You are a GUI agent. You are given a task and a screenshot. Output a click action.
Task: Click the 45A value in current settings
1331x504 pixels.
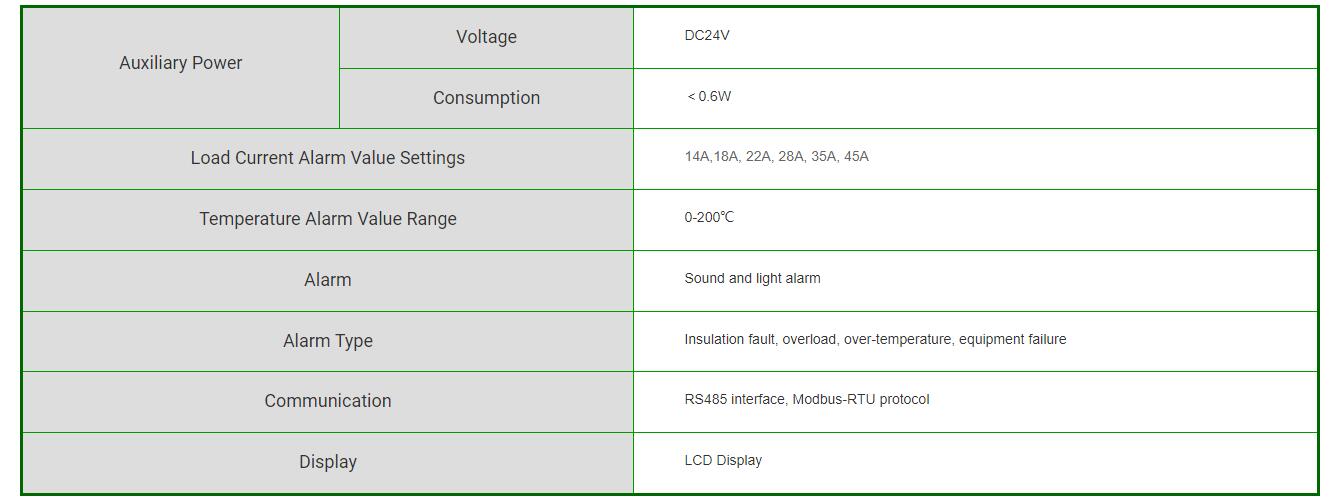point(856,157)
